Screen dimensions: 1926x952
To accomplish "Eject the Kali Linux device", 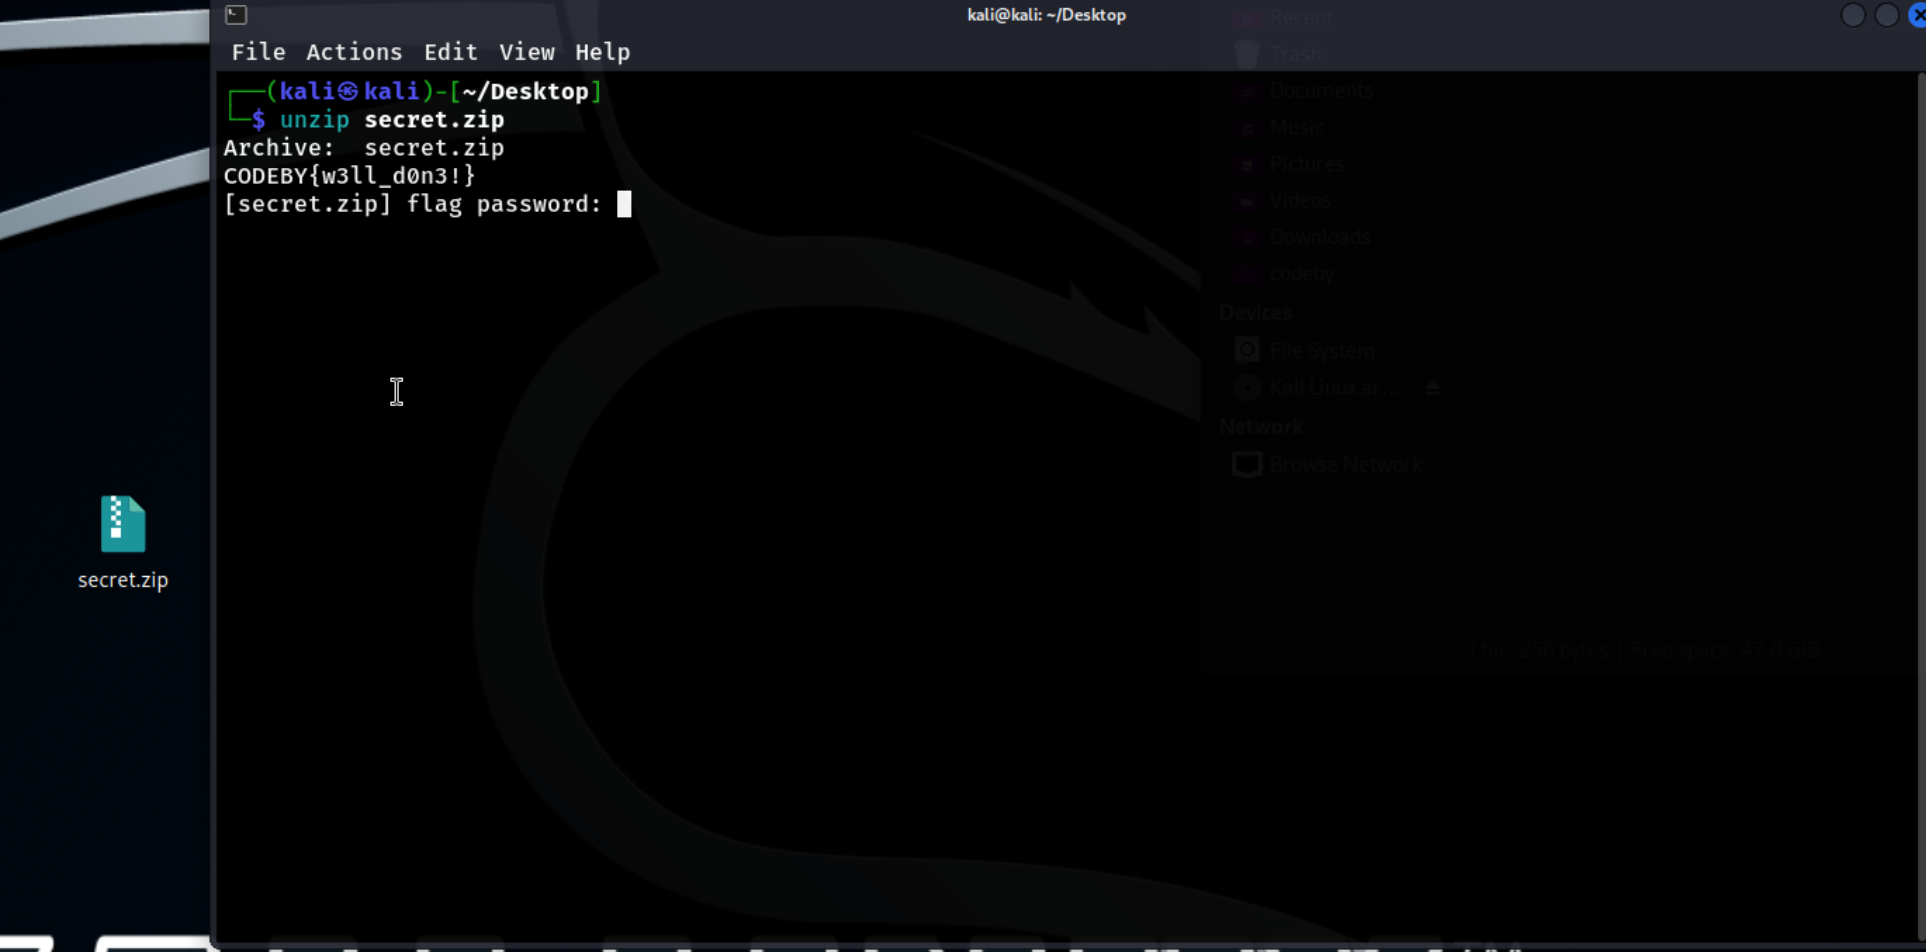I will click(1433, 388).
